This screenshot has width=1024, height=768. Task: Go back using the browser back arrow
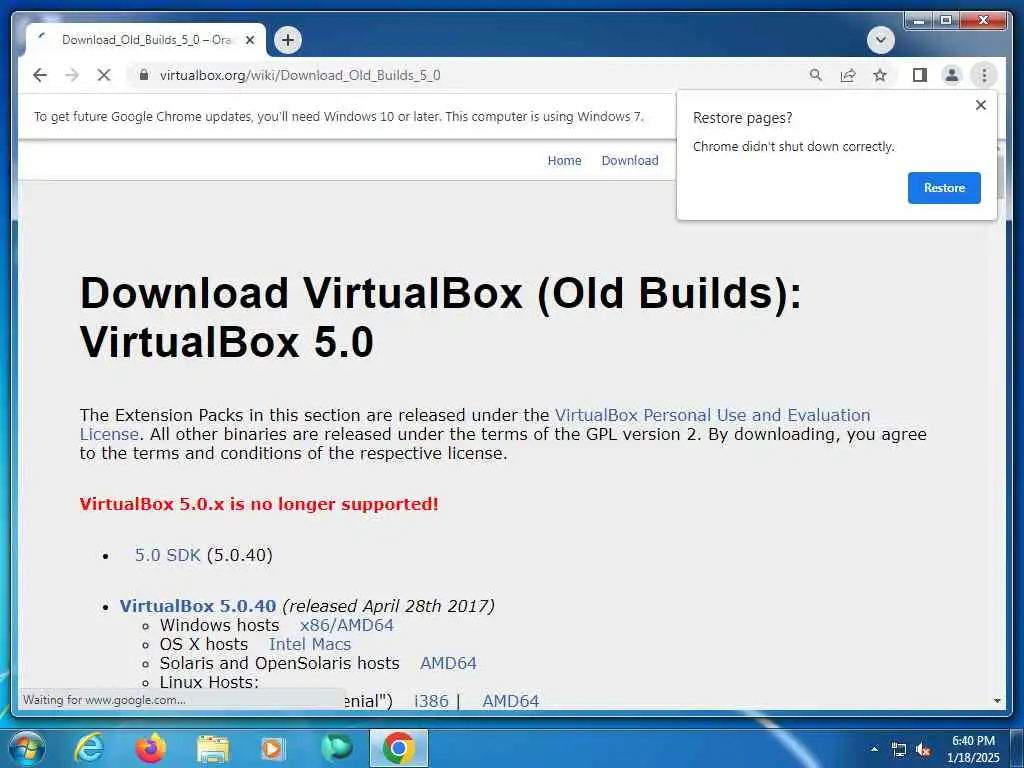(40, 75)
